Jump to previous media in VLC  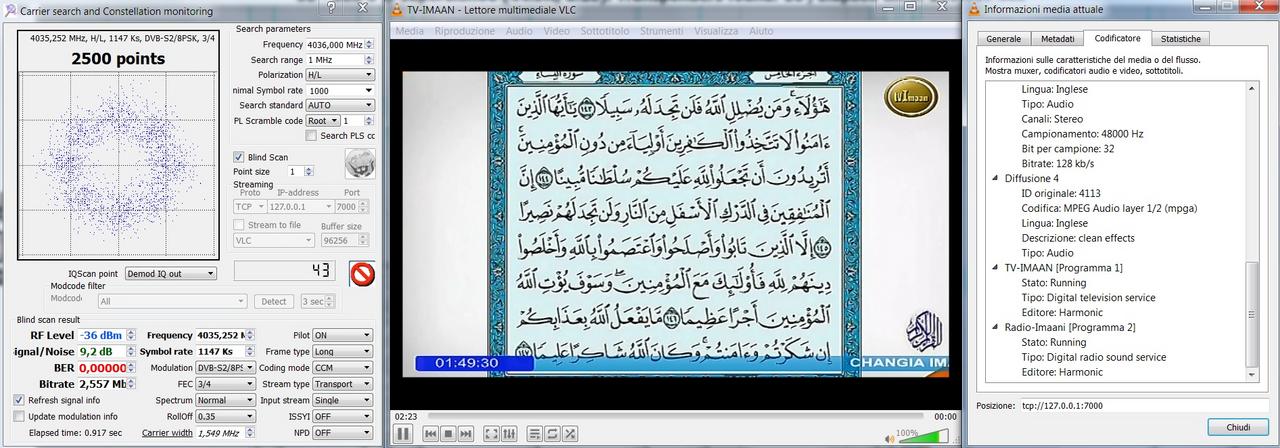pos(430,434)
